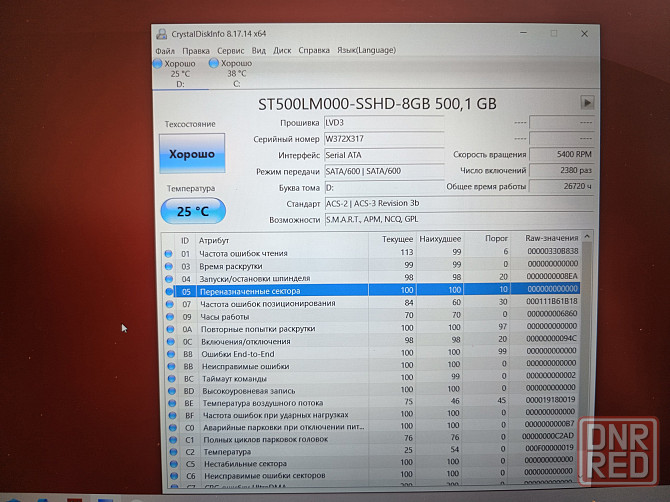The height and width of the screenshot is (502, 670).
Task: Click the status dot for attribute C6
Action: tap(174, 476)
